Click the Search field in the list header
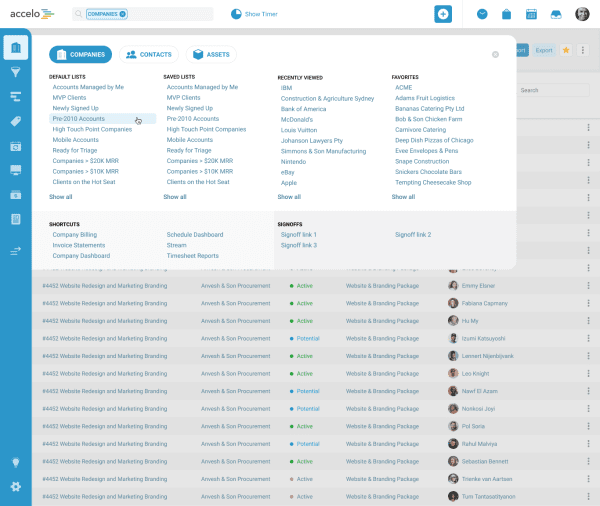 pos(553,90)
